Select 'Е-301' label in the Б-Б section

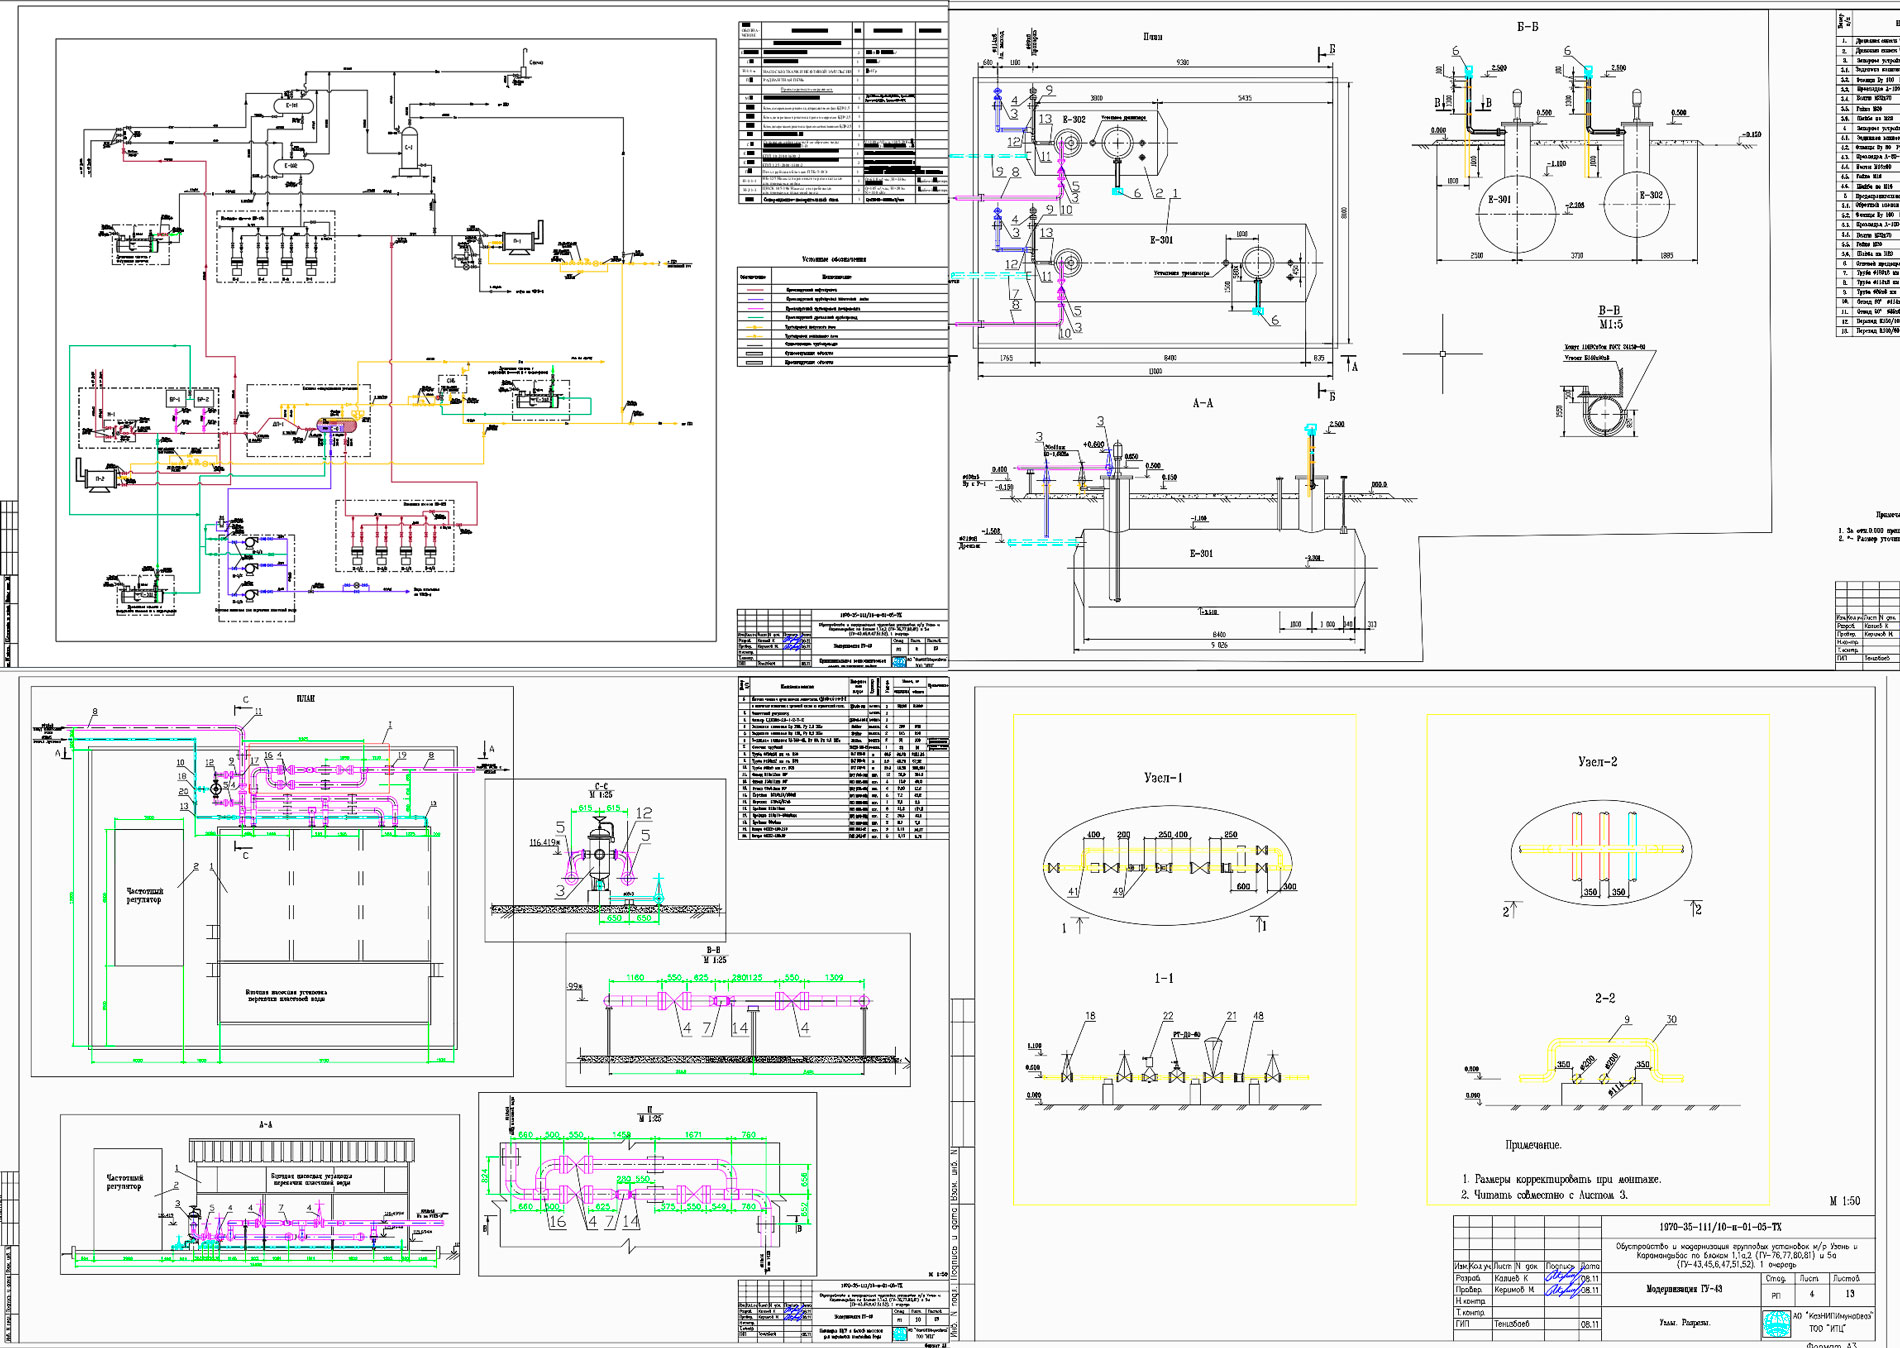click(1499, 199)
